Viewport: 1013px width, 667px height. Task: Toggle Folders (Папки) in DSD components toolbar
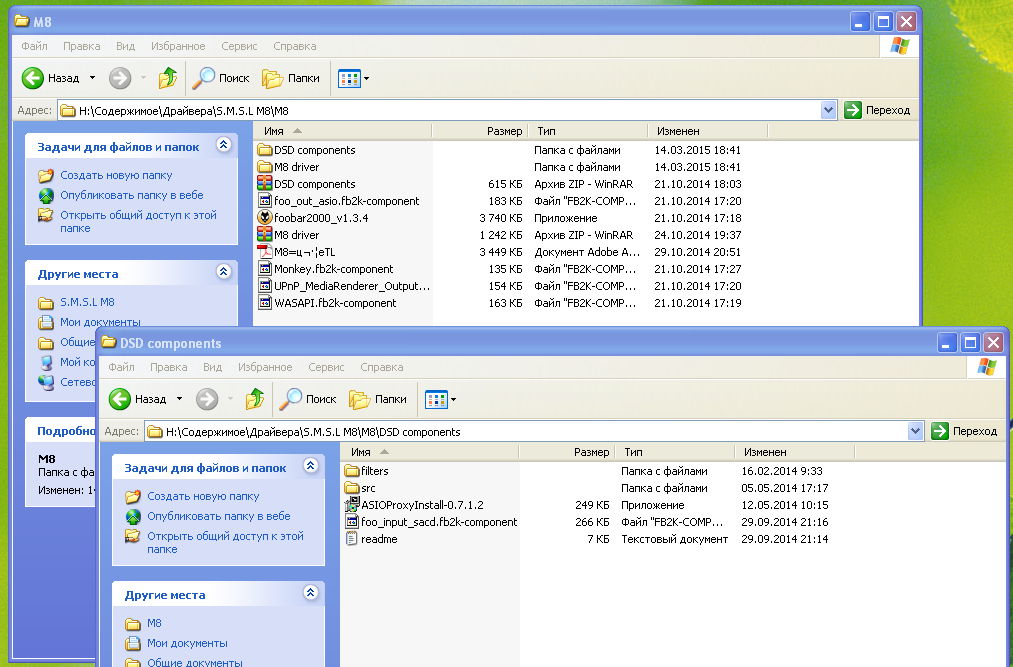click(x=378, y=399)
